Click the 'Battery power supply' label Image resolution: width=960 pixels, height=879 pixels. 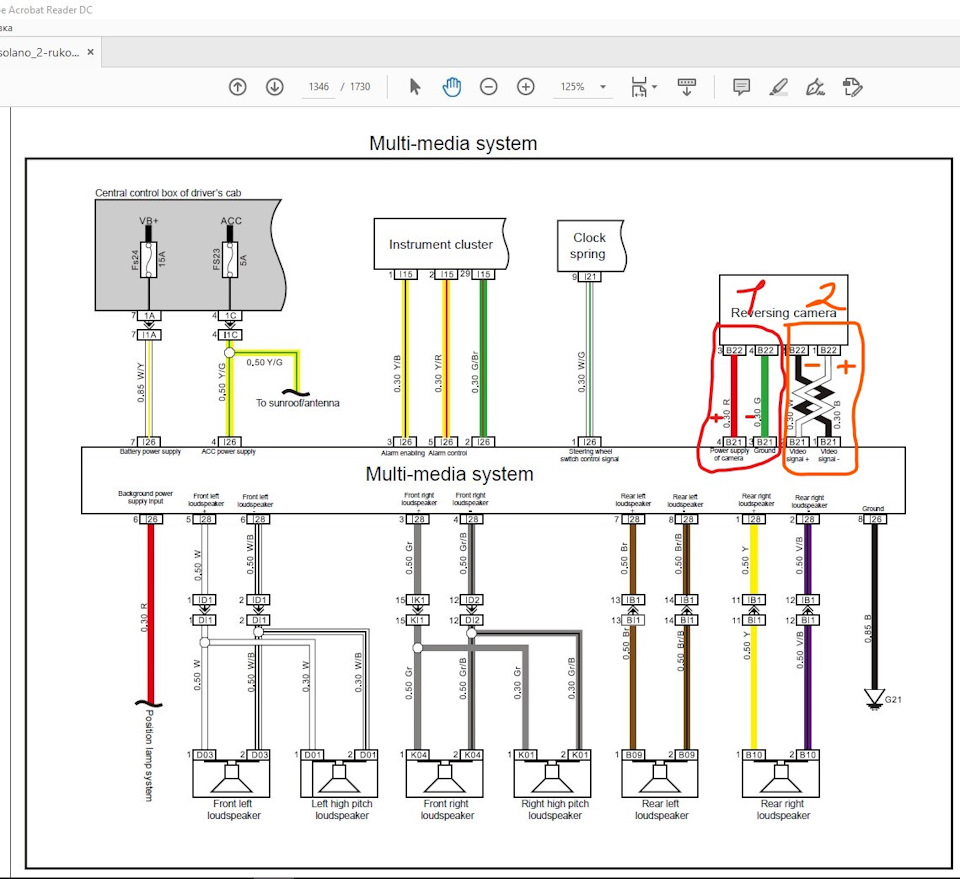151,452
